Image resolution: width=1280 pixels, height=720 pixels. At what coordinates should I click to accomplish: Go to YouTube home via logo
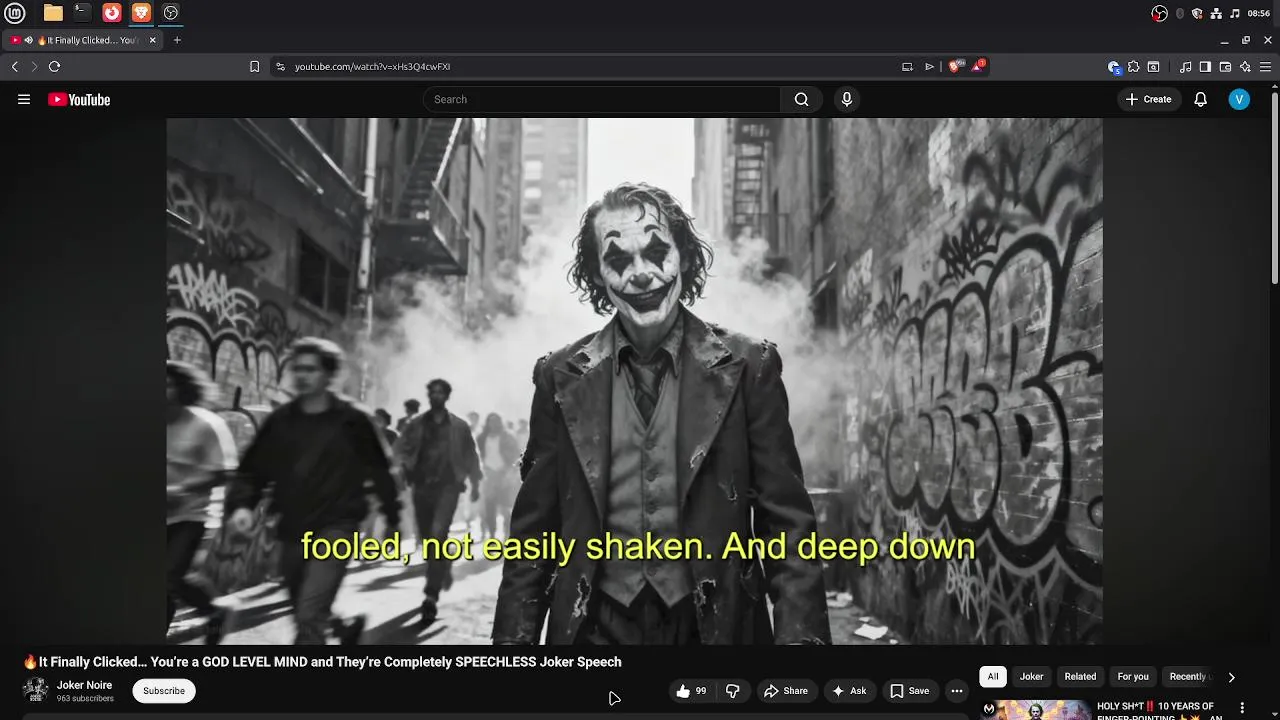79,99
